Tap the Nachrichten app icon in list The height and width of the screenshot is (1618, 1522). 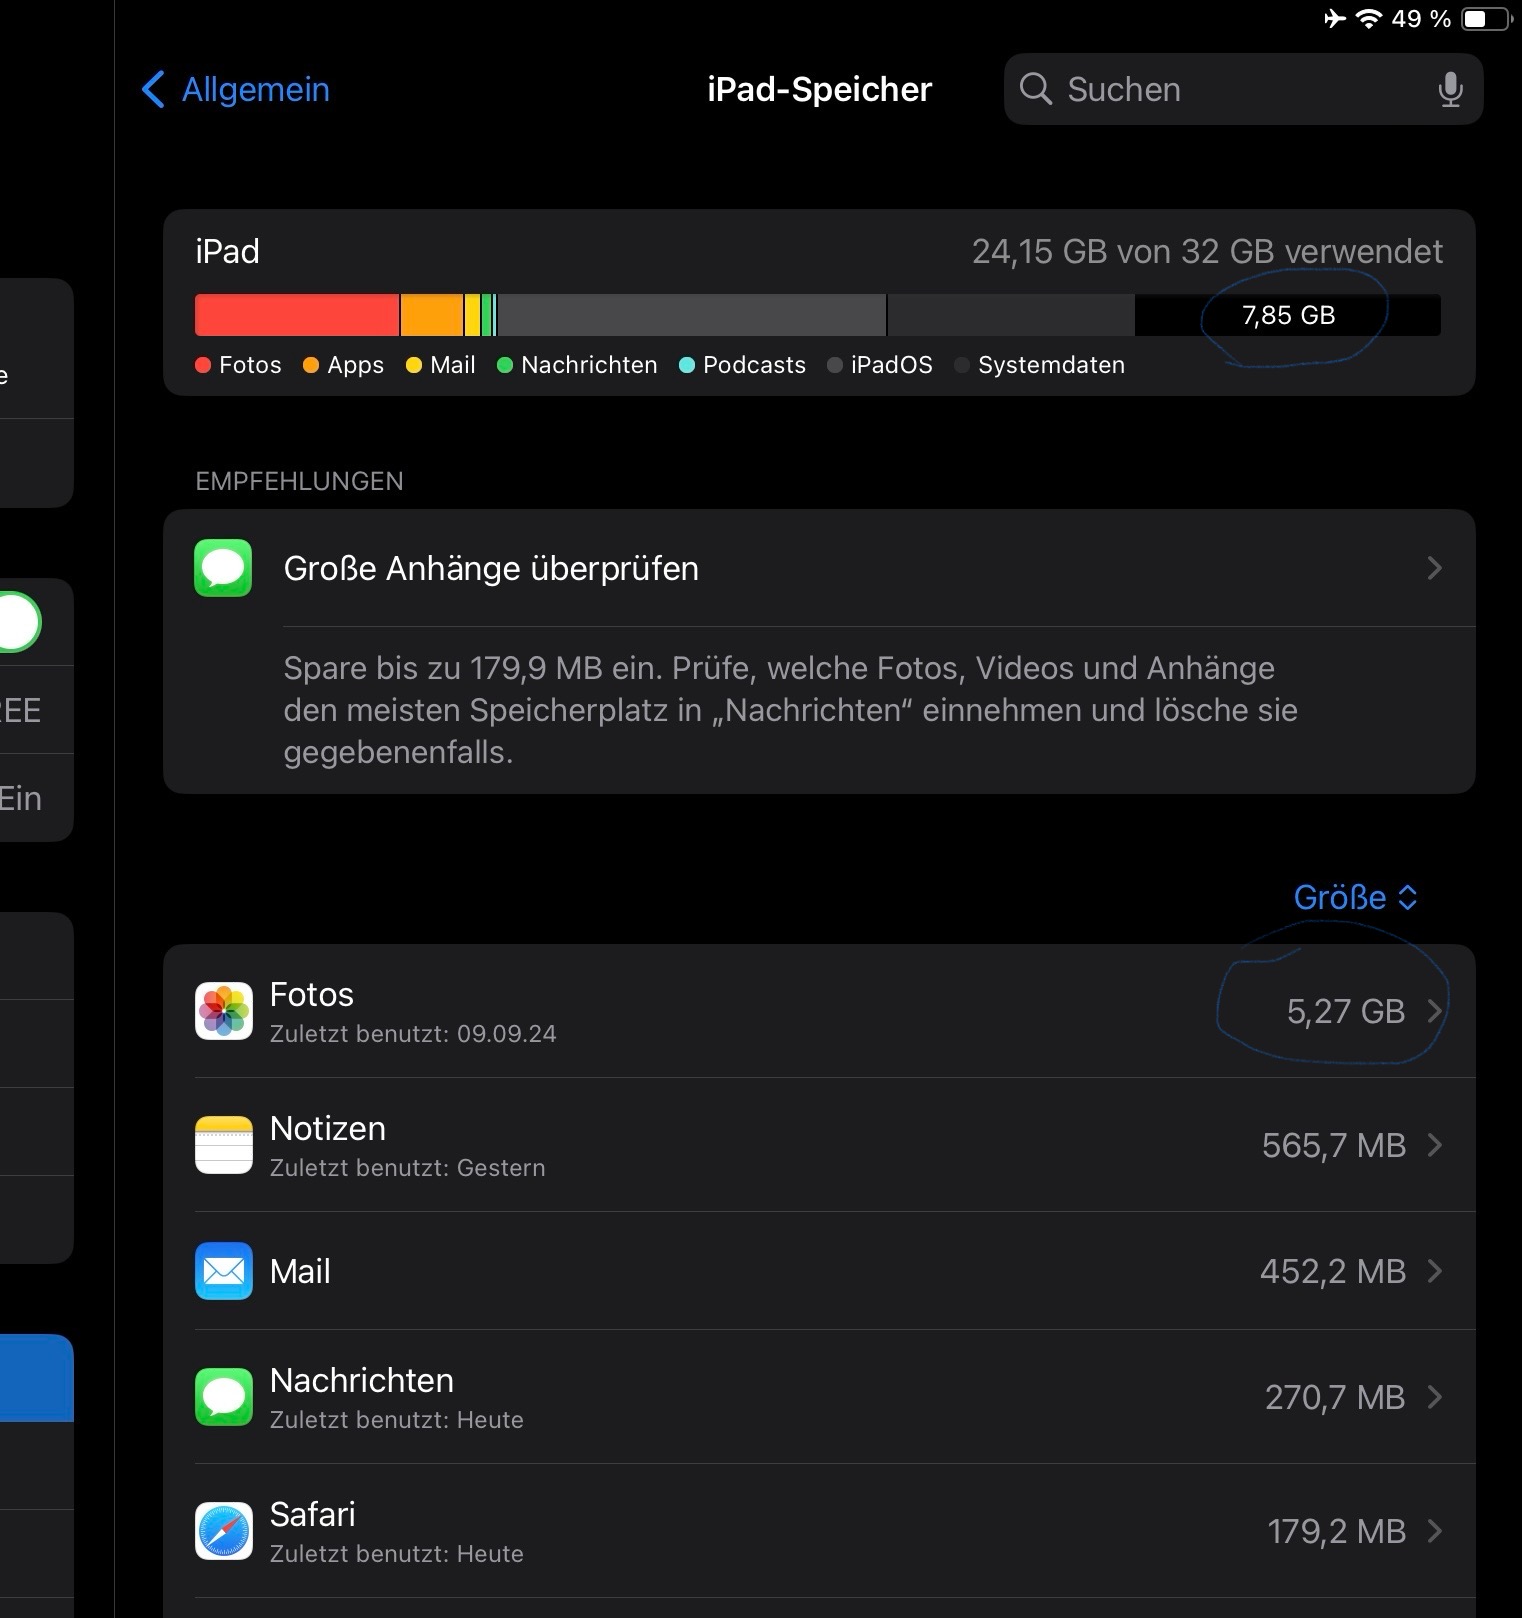click(x=223, y=1397)
